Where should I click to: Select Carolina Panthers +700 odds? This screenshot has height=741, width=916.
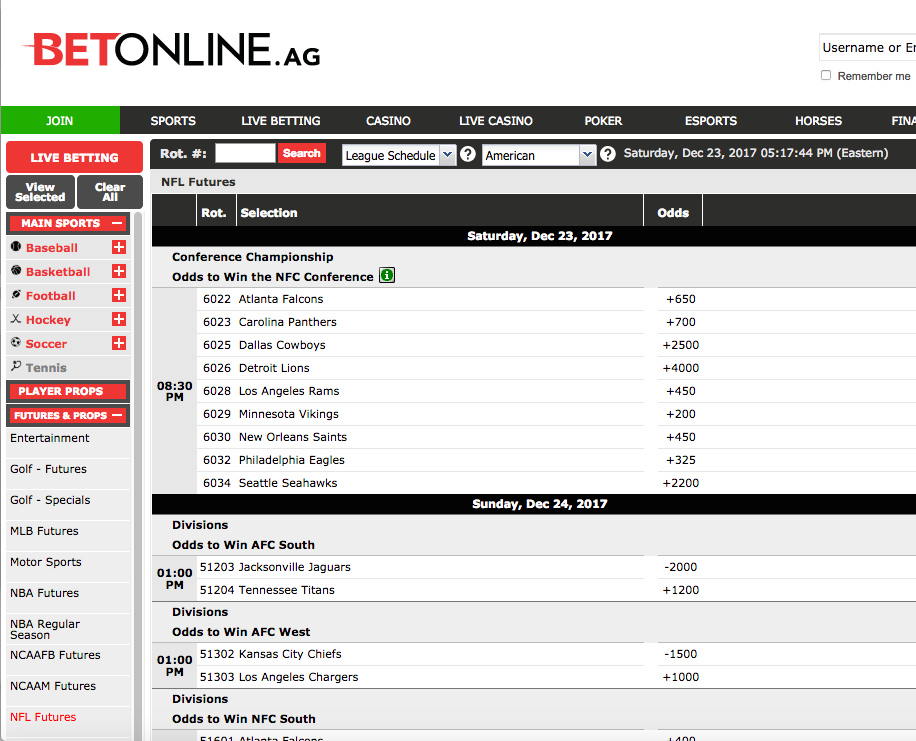pyautogui.click(x=681, y=321)
